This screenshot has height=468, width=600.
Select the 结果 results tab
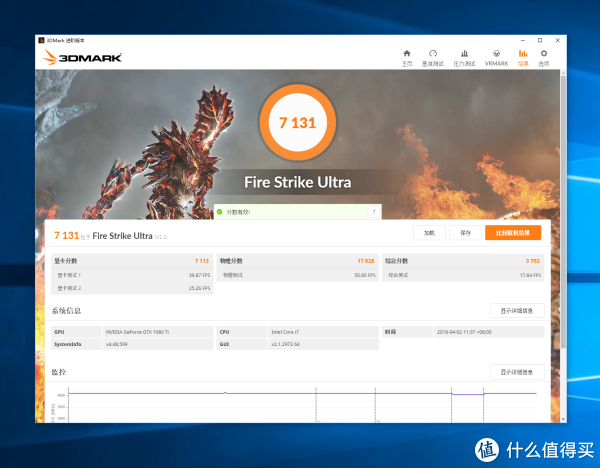tap(523, 58)
